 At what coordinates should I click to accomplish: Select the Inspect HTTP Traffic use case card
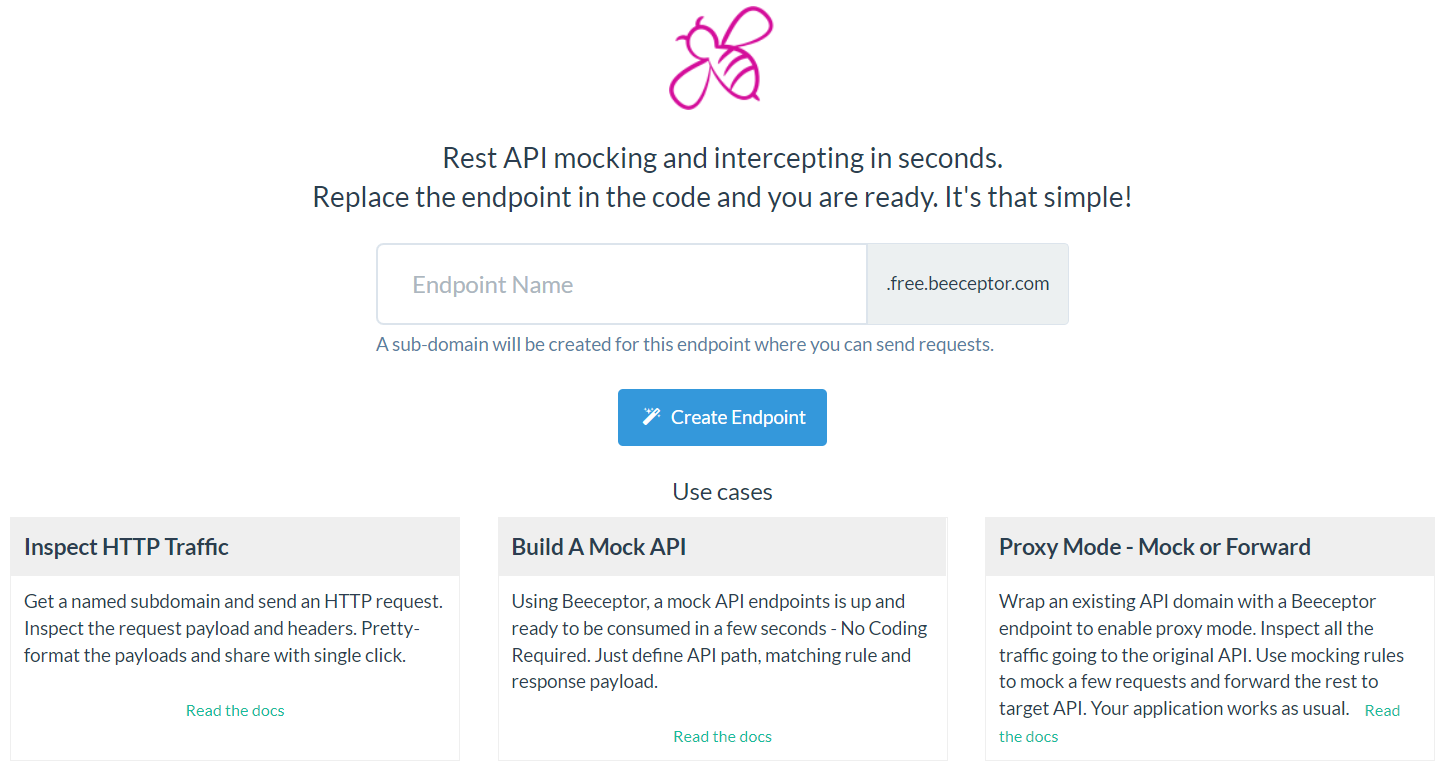pyautogui.click(x=234, y=637)
